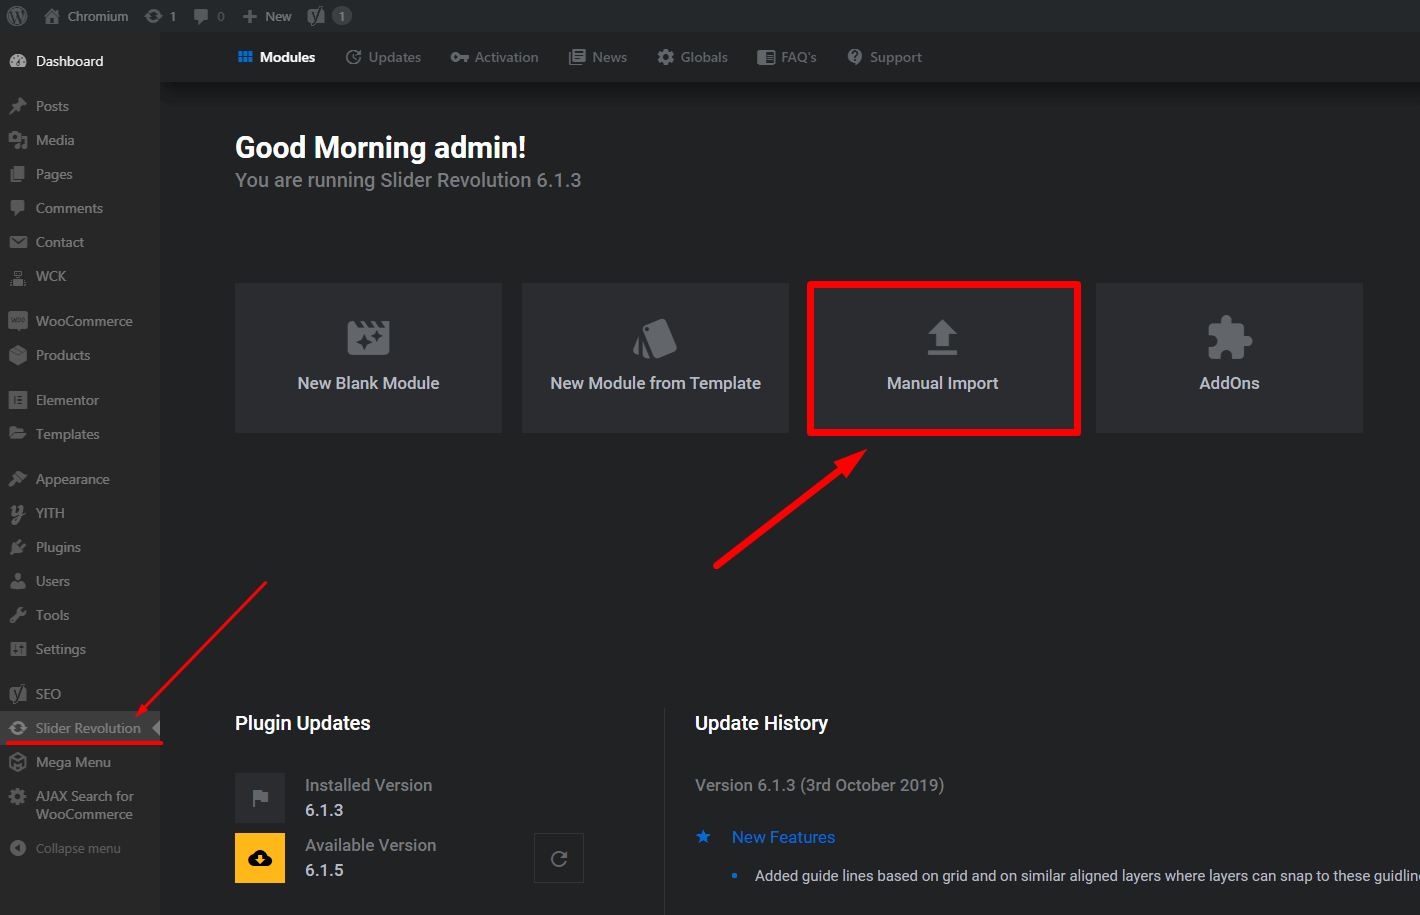
Task: Open the AddOns card
Action: (x=1229, y=358)
